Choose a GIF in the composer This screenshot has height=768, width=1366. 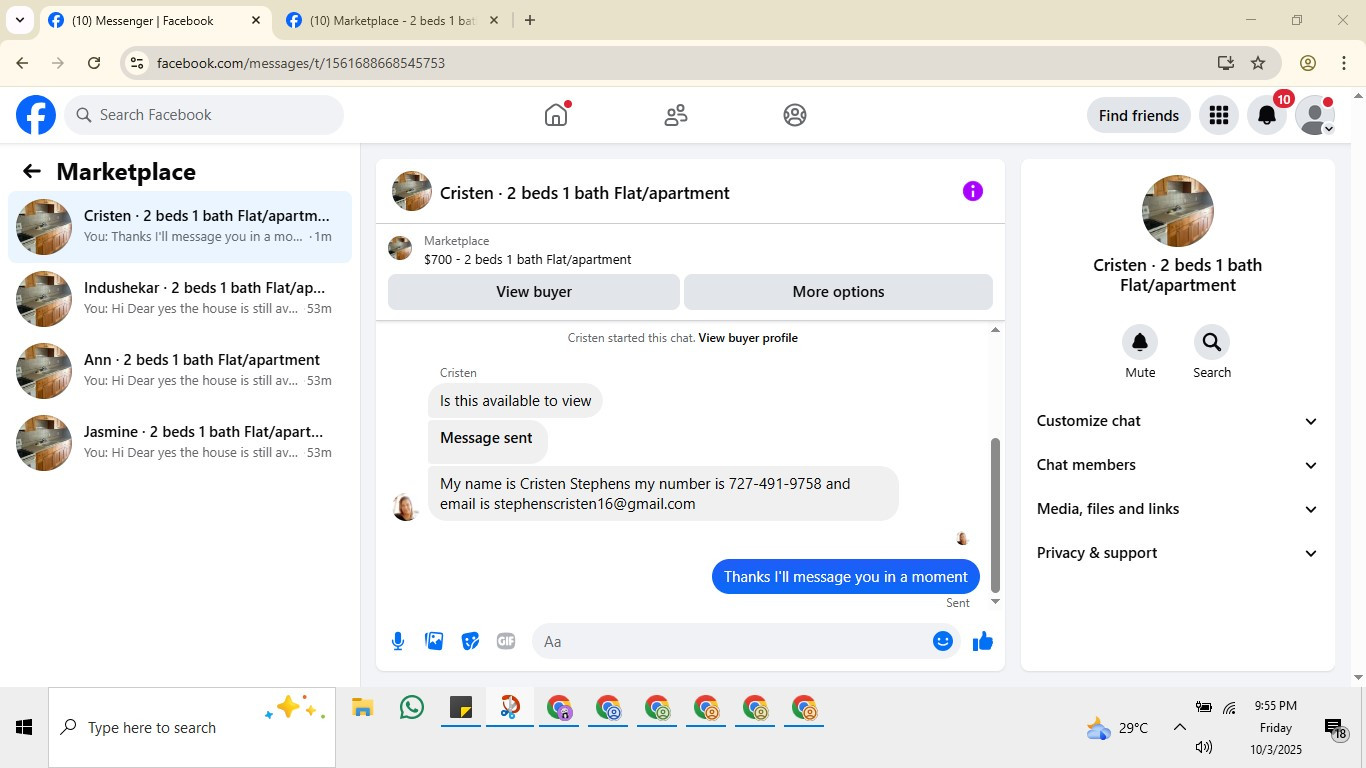pyautogui.click(x=506, y=641)
